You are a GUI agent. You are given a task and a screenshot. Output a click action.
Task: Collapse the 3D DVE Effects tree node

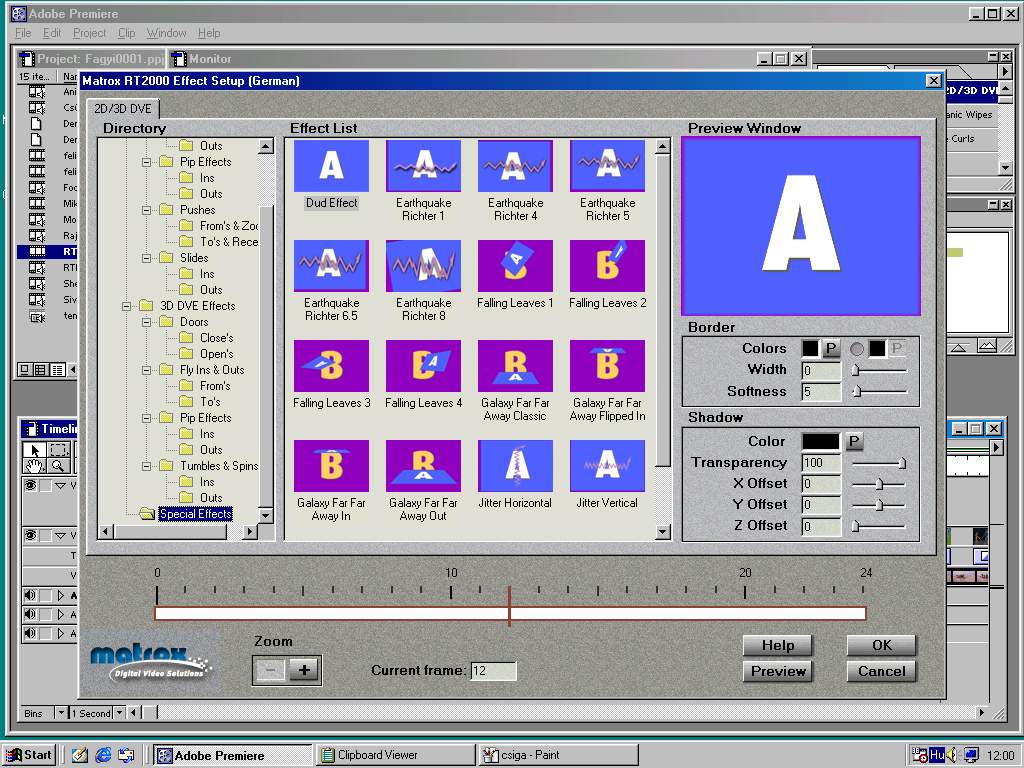[x=127, y=306]
